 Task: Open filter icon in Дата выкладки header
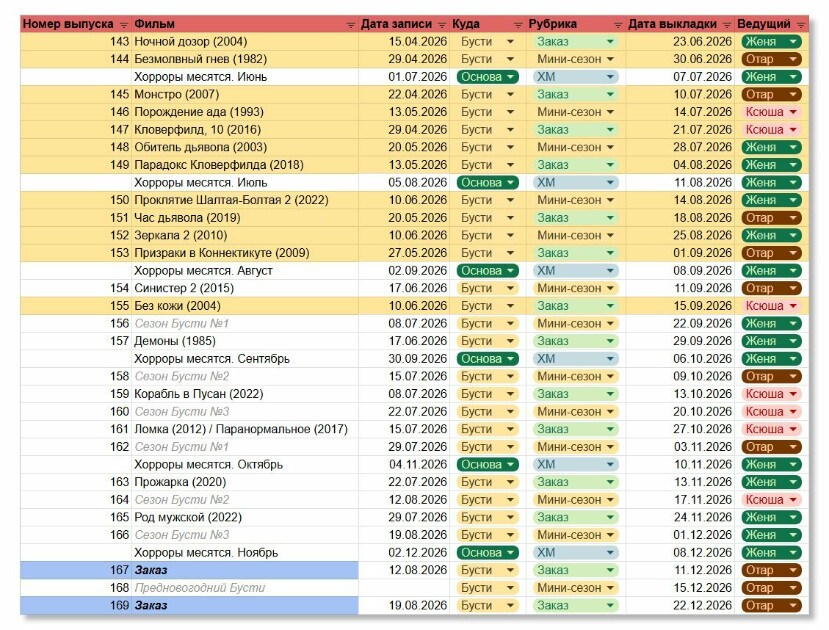point(727,25)
